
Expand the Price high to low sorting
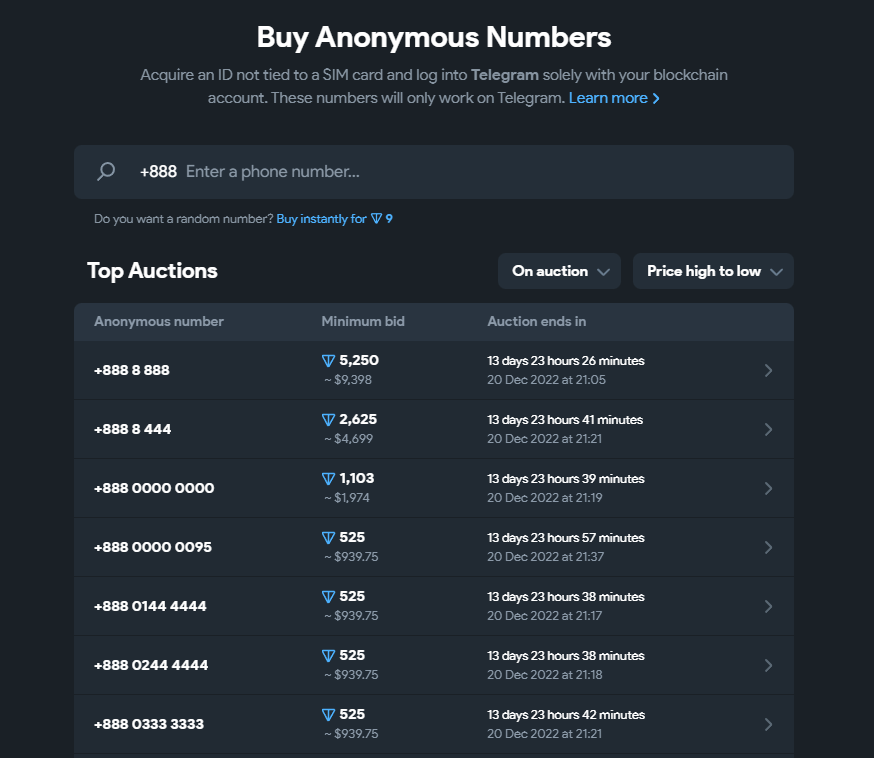pyautogui.click(x=713, y=271)
